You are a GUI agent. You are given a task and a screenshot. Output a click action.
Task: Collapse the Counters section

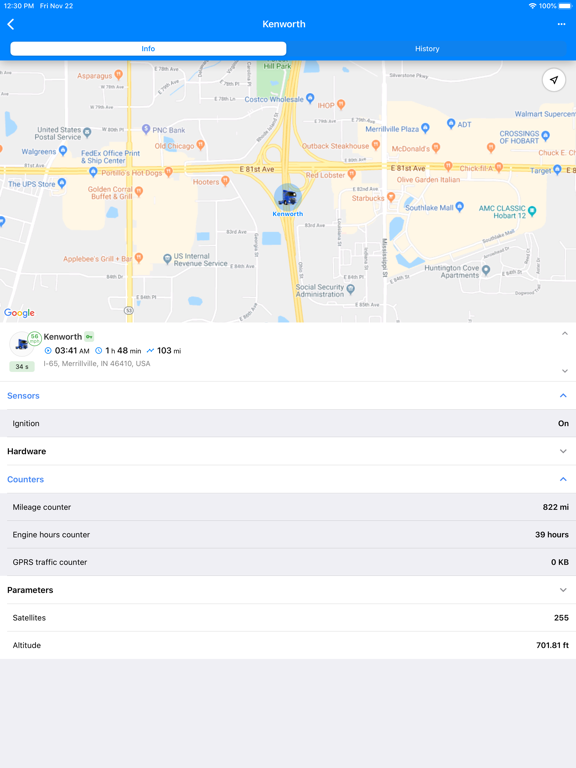coord(563,479)
